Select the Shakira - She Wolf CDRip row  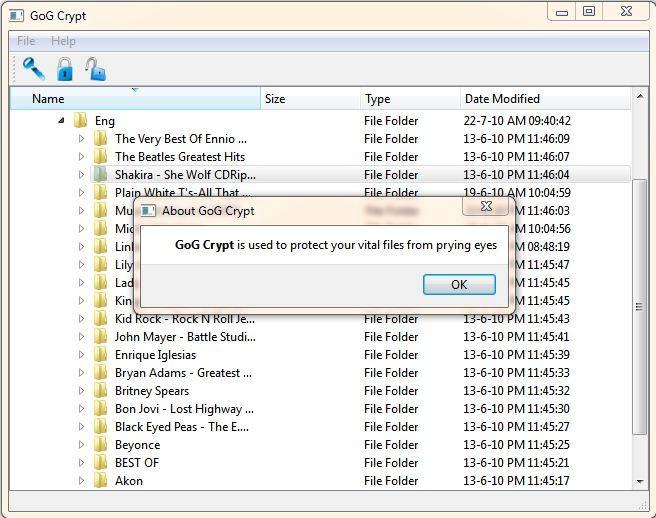tap(185, 175)
